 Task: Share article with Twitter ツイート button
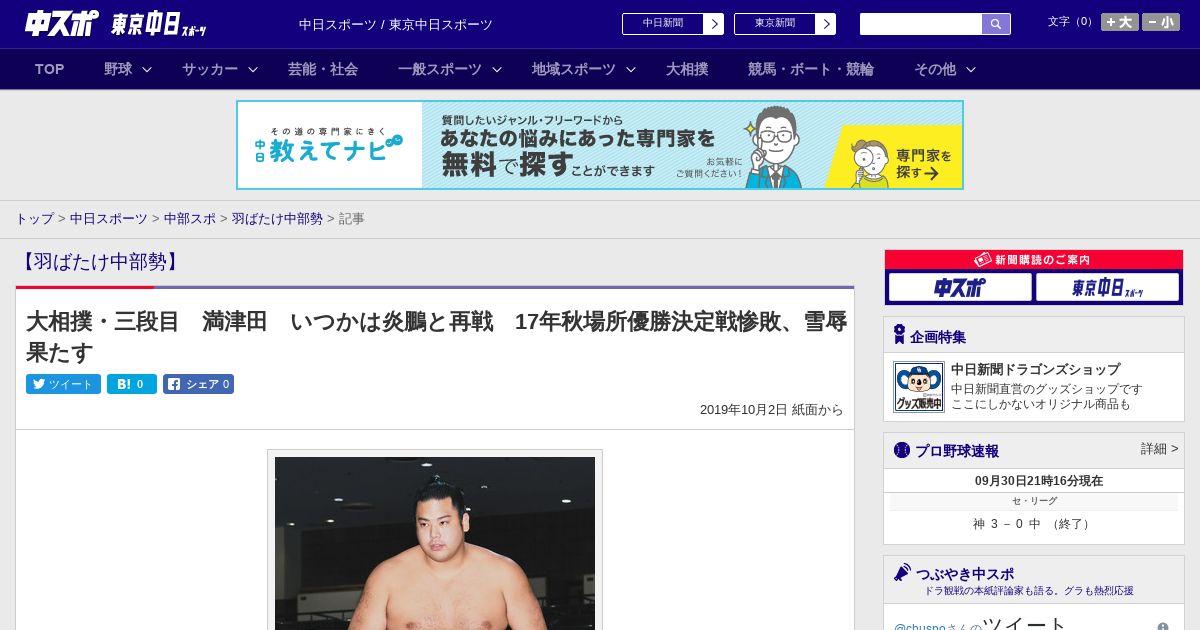point(63,384)
